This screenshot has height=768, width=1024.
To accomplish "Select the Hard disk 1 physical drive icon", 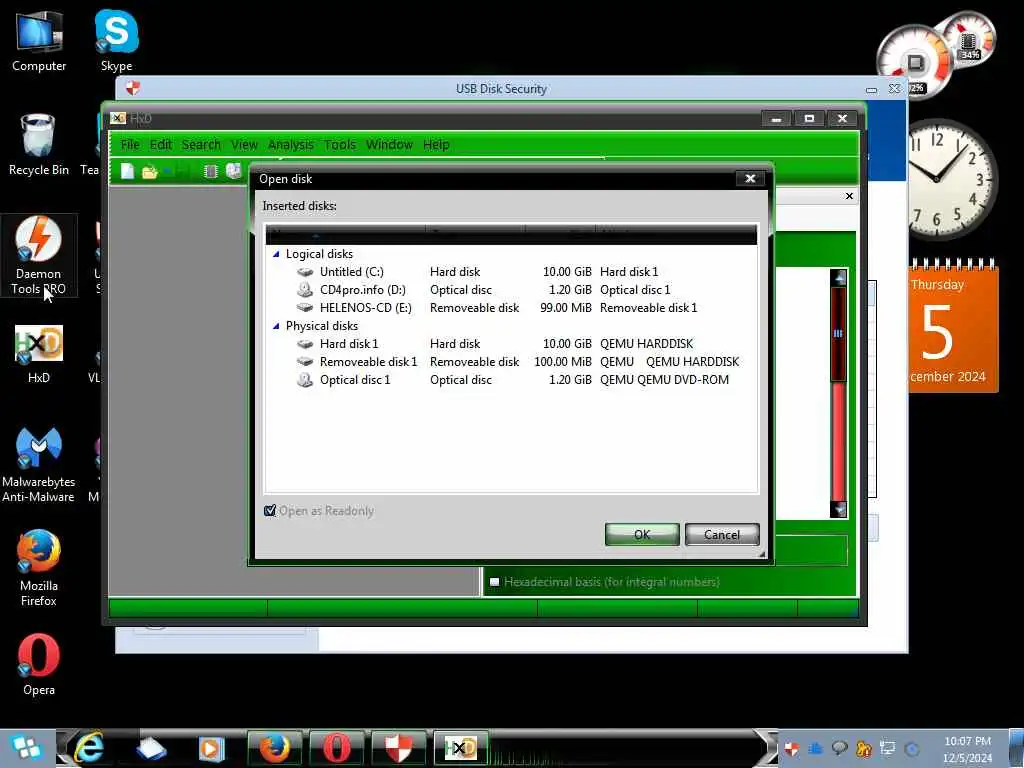I will (x=305, y=344).
